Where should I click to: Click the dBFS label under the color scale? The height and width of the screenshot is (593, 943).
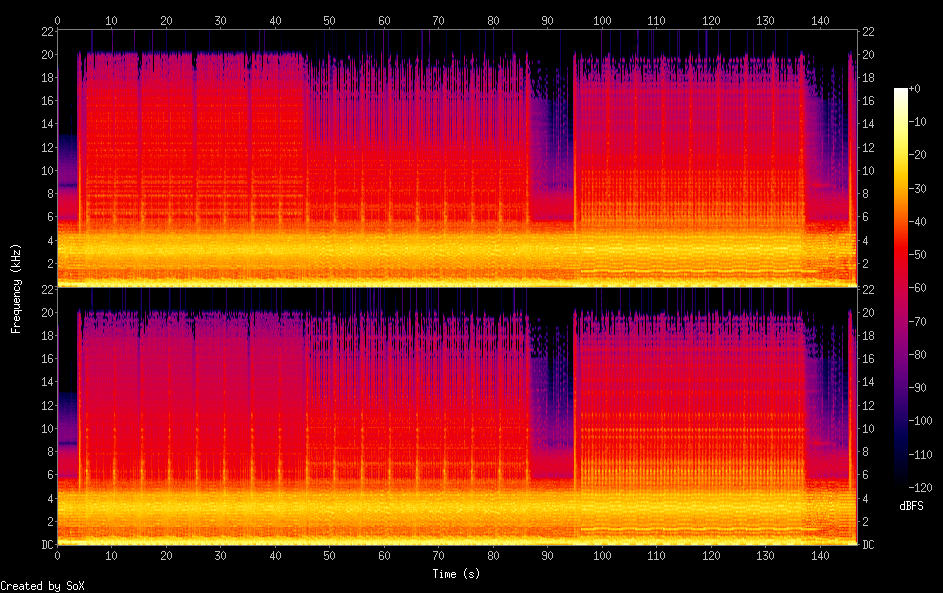click(911, 506)
